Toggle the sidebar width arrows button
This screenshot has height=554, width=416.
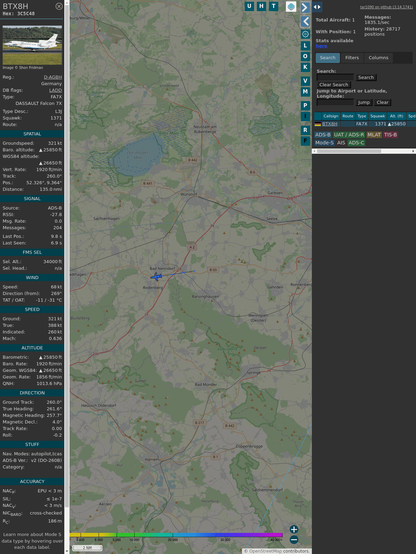tap(317, 7)
